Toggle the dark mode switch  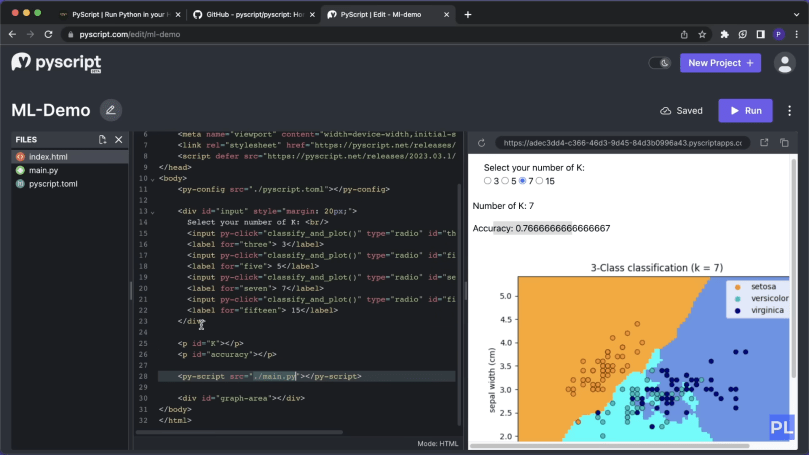pyautogui.click(x=659, y=63)
